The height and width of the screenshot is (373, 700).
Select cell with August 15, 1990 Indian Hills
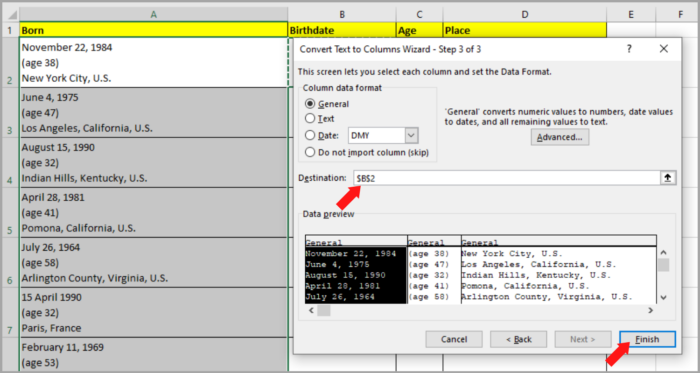153,162
